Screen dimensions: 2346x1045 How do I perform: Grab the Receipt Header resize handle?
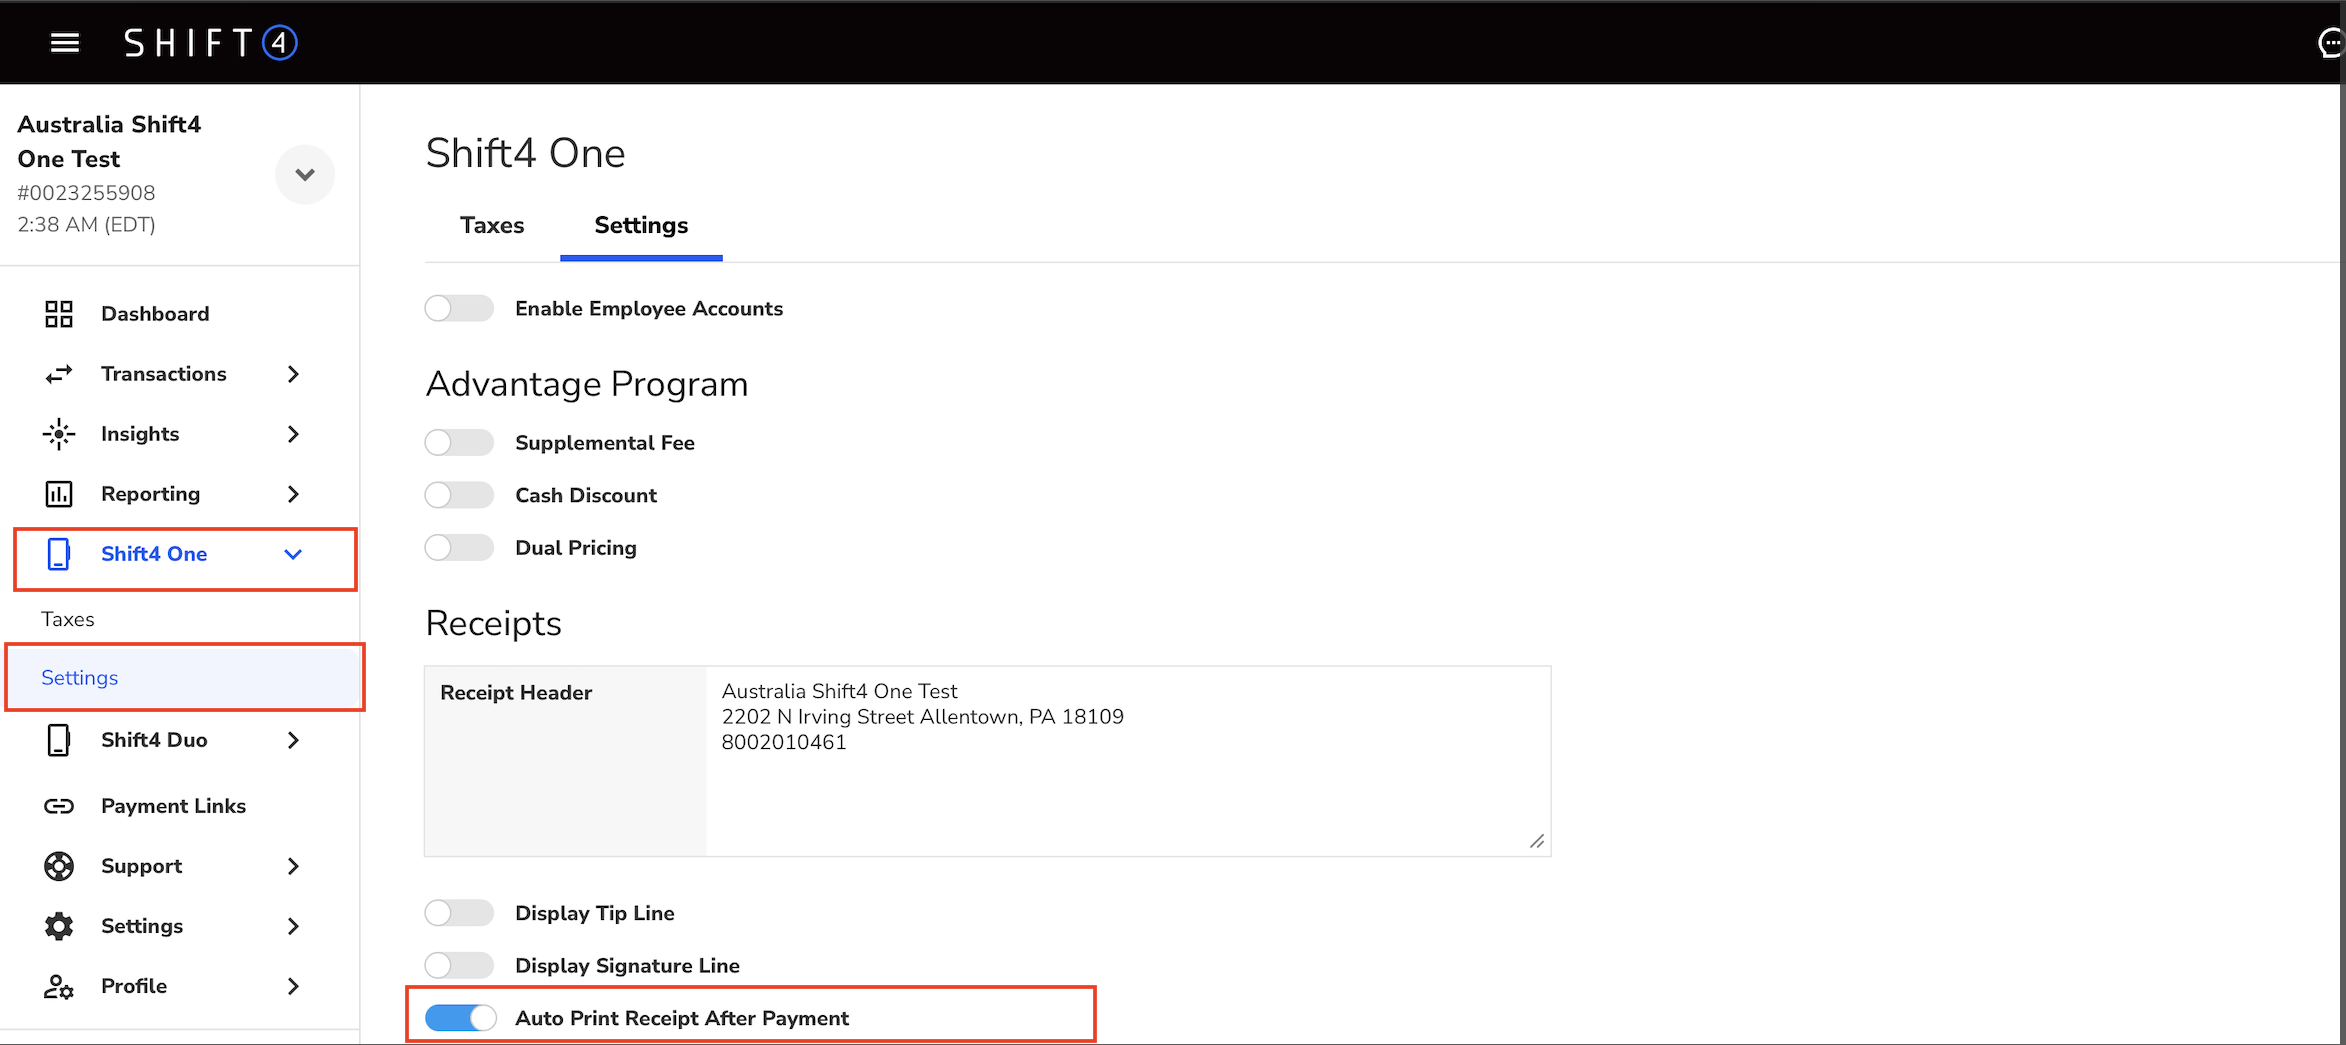click(x=1537, y=842)
